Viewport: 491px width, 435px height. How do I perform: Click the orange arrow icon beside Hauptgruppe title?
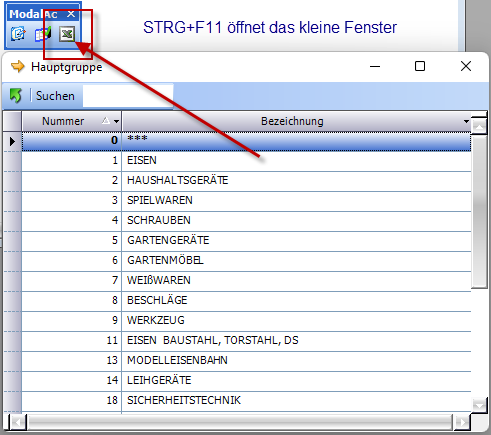18,66
